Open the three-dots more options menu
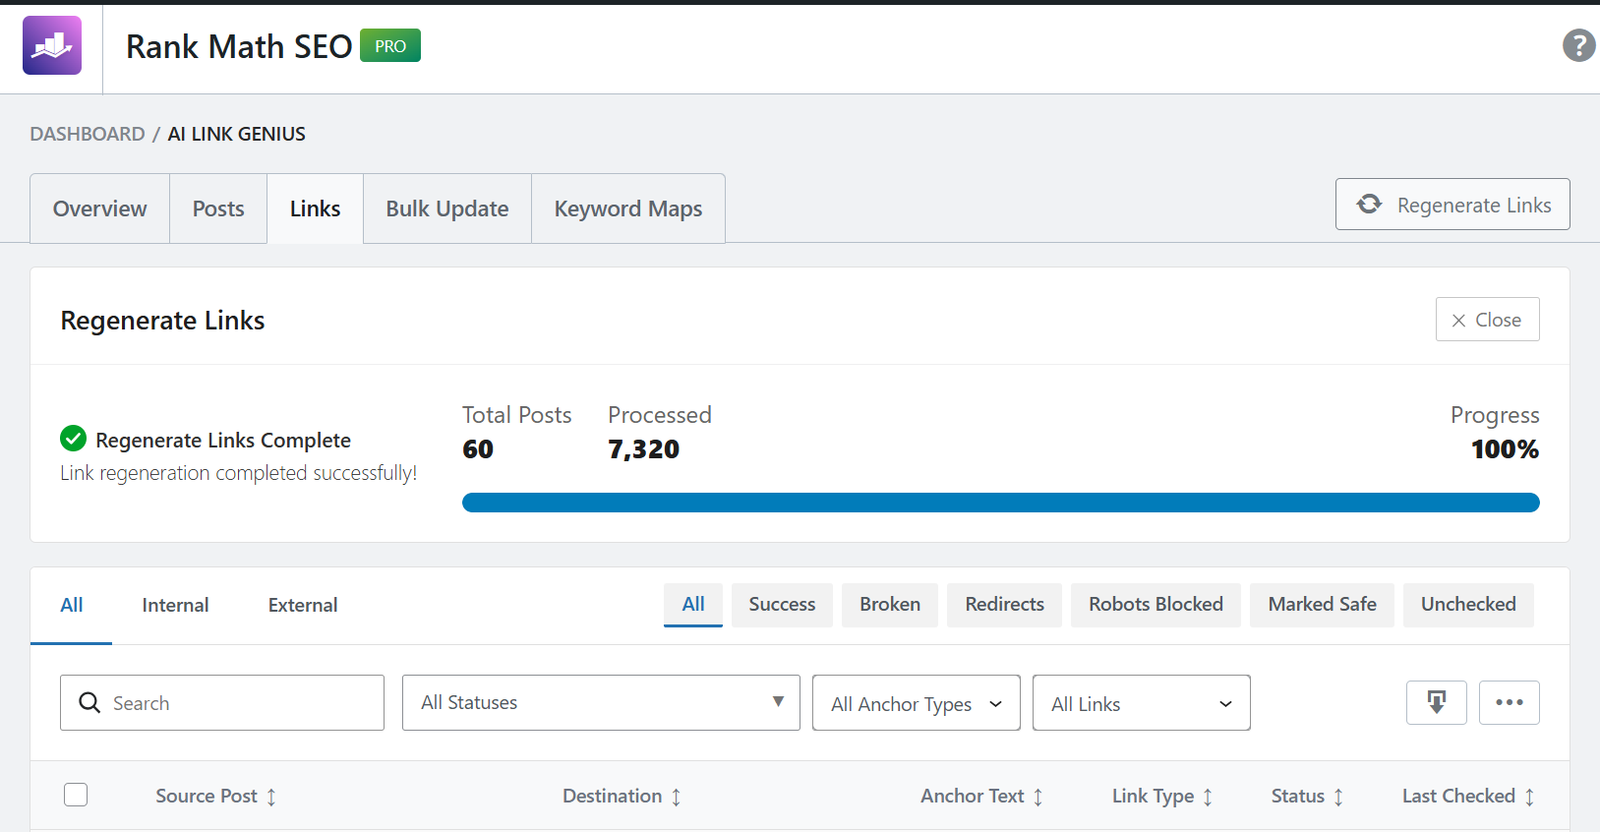 tap(1509, 702)
